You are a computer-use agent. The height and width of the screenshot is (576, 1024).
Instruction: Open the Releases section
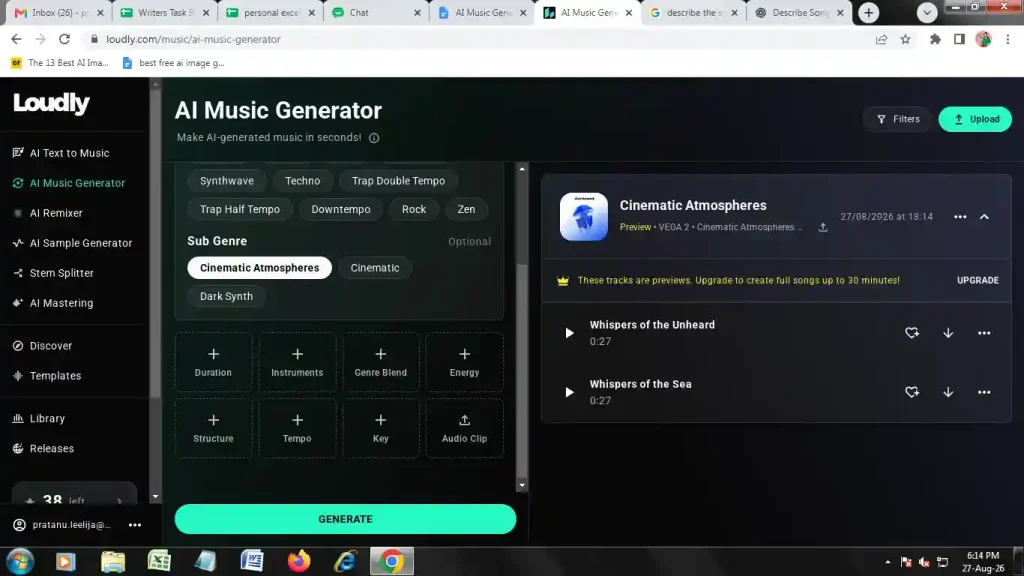point(44,449)
